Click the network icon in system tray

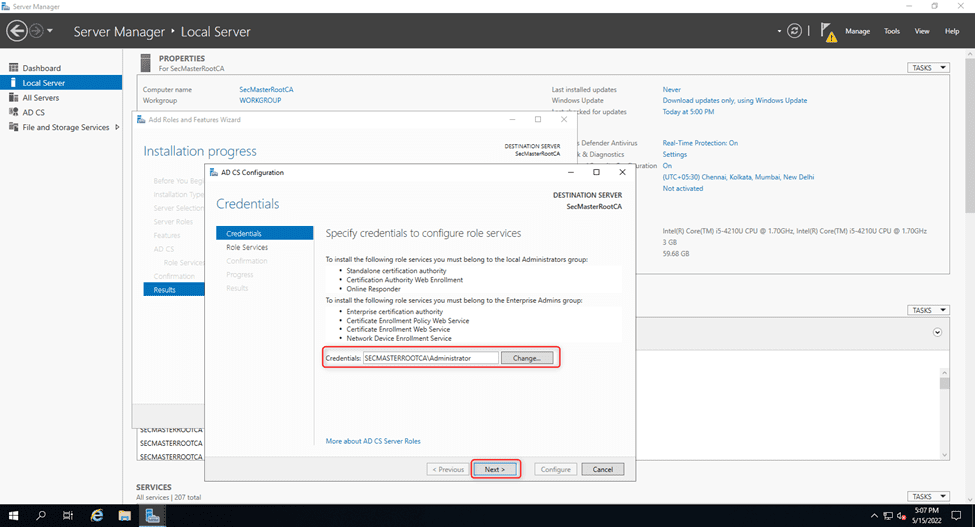(x=888, y=516)
